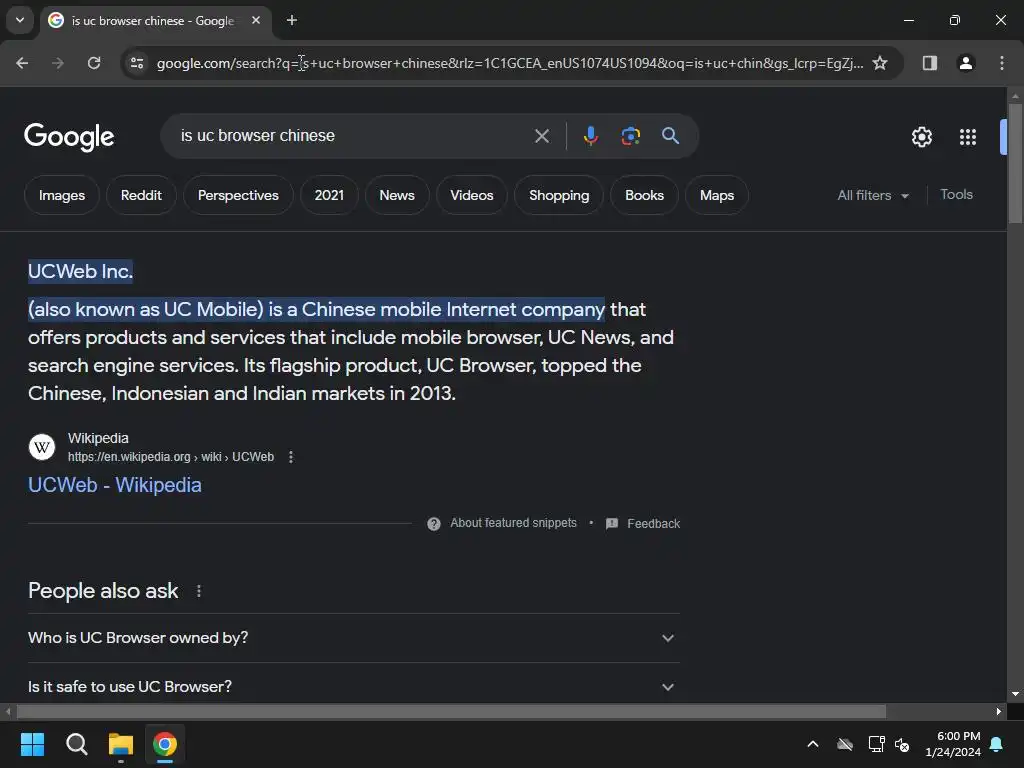Open the Chrome three-dot menu
This screenshot has width=1024, height=768.
point(1002,63)
